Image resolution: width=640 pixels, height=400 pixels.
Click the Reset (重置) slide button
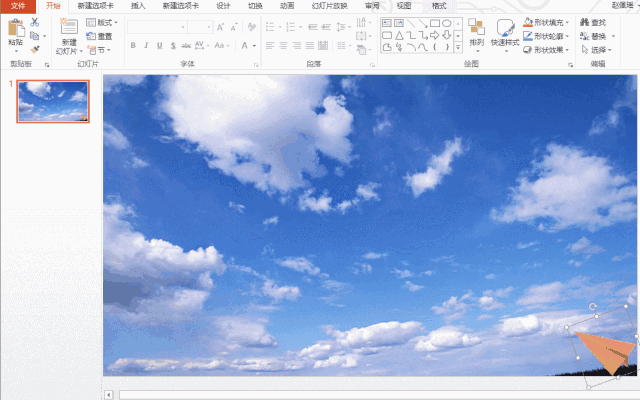coord(99,36)
